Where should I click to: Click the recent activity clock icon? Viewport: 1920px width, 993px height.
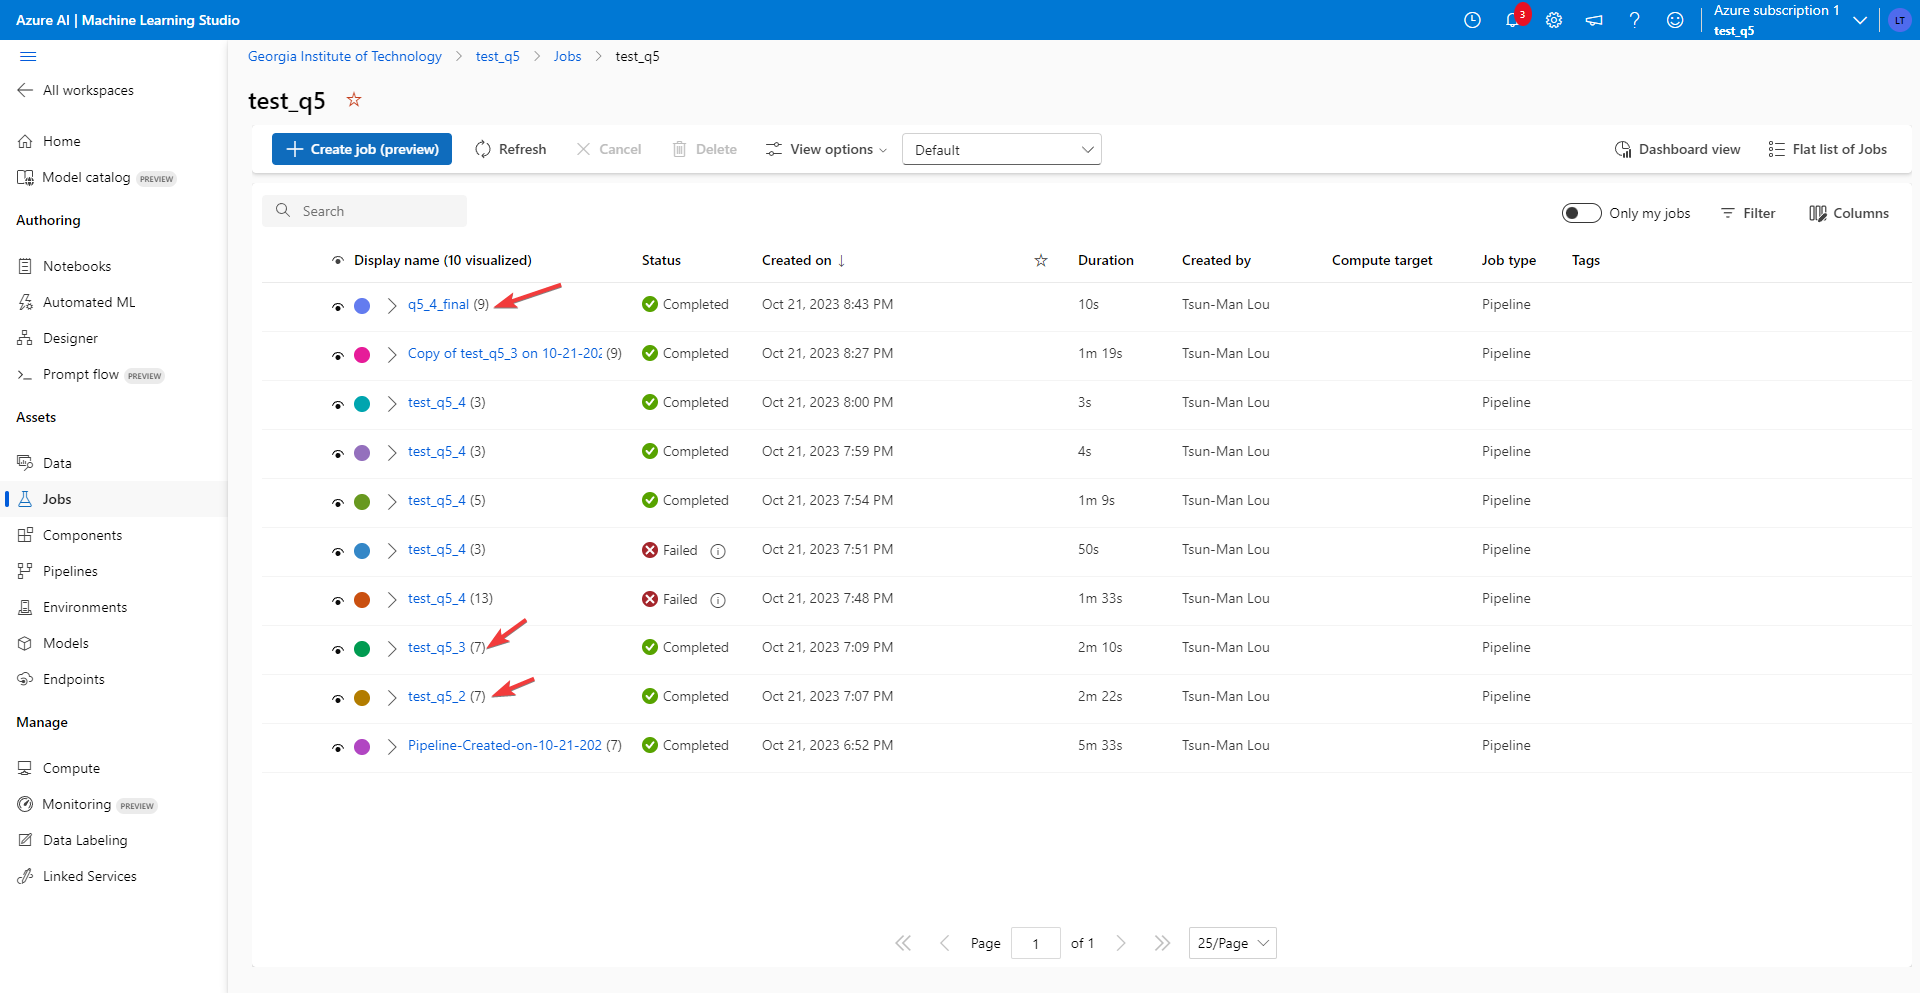pos(1472,20)
